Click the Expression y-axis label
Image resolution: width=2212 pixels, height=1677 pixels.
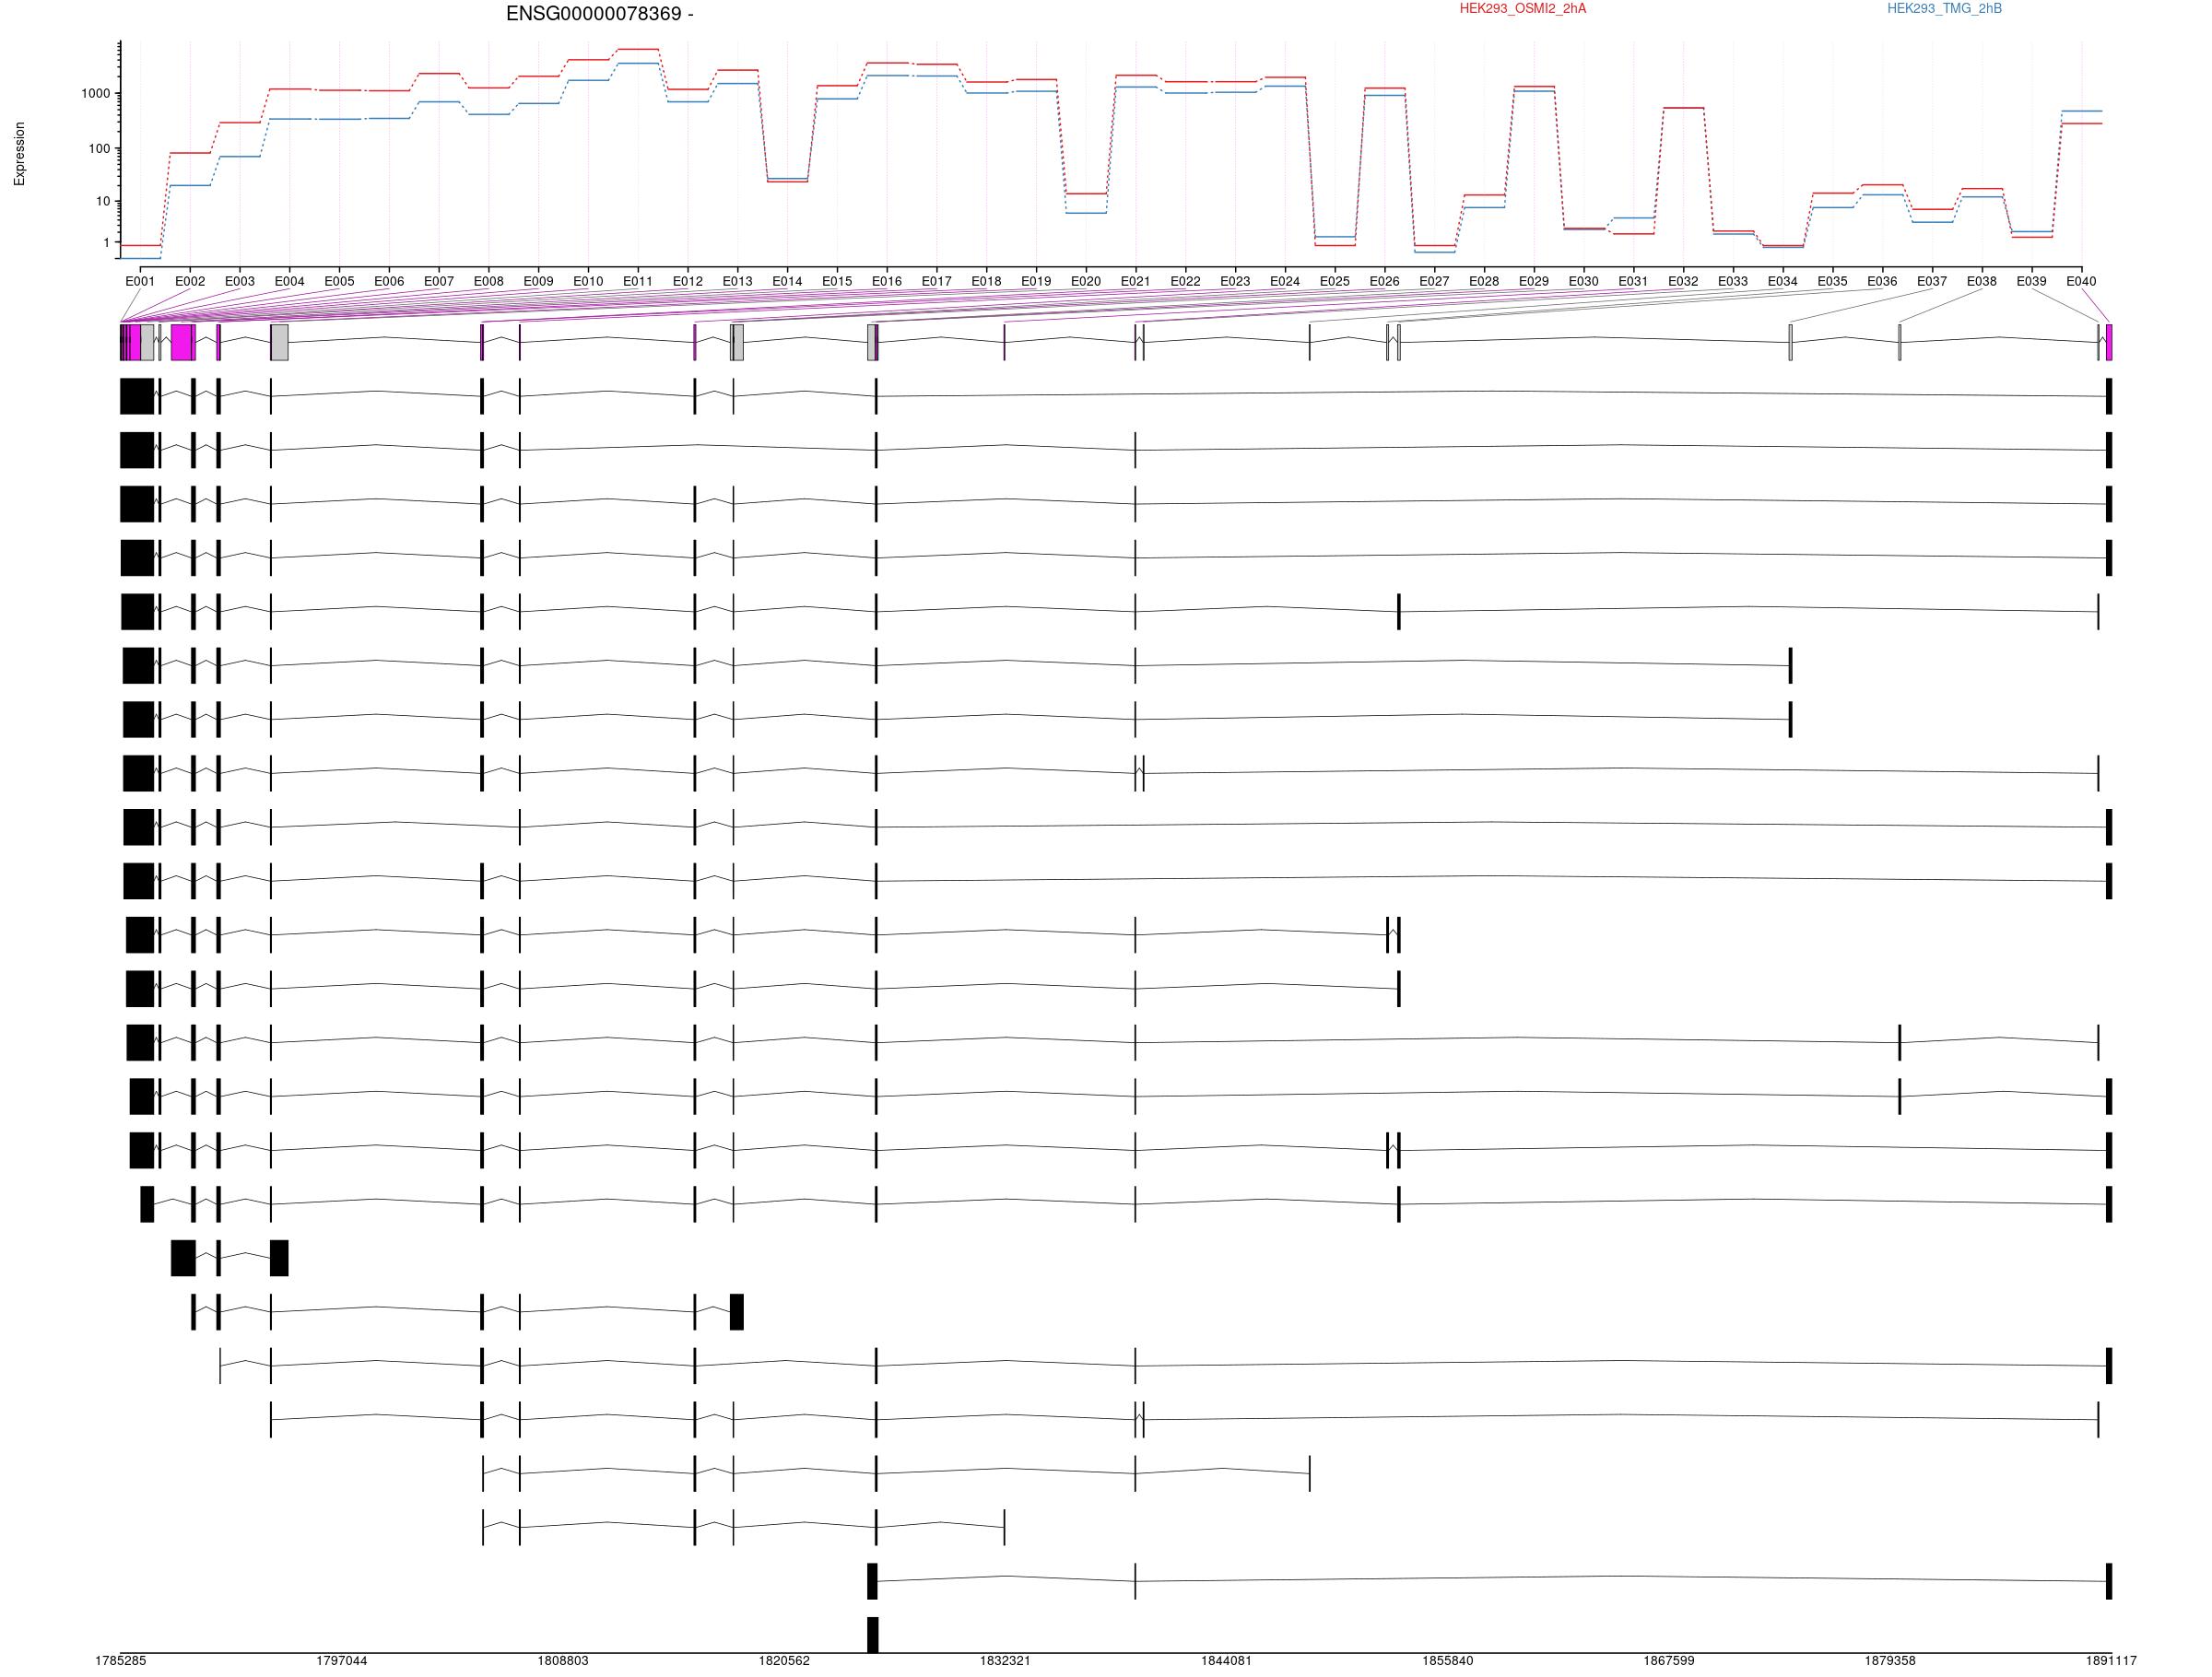pyautogui.click(x=19, y=154)
